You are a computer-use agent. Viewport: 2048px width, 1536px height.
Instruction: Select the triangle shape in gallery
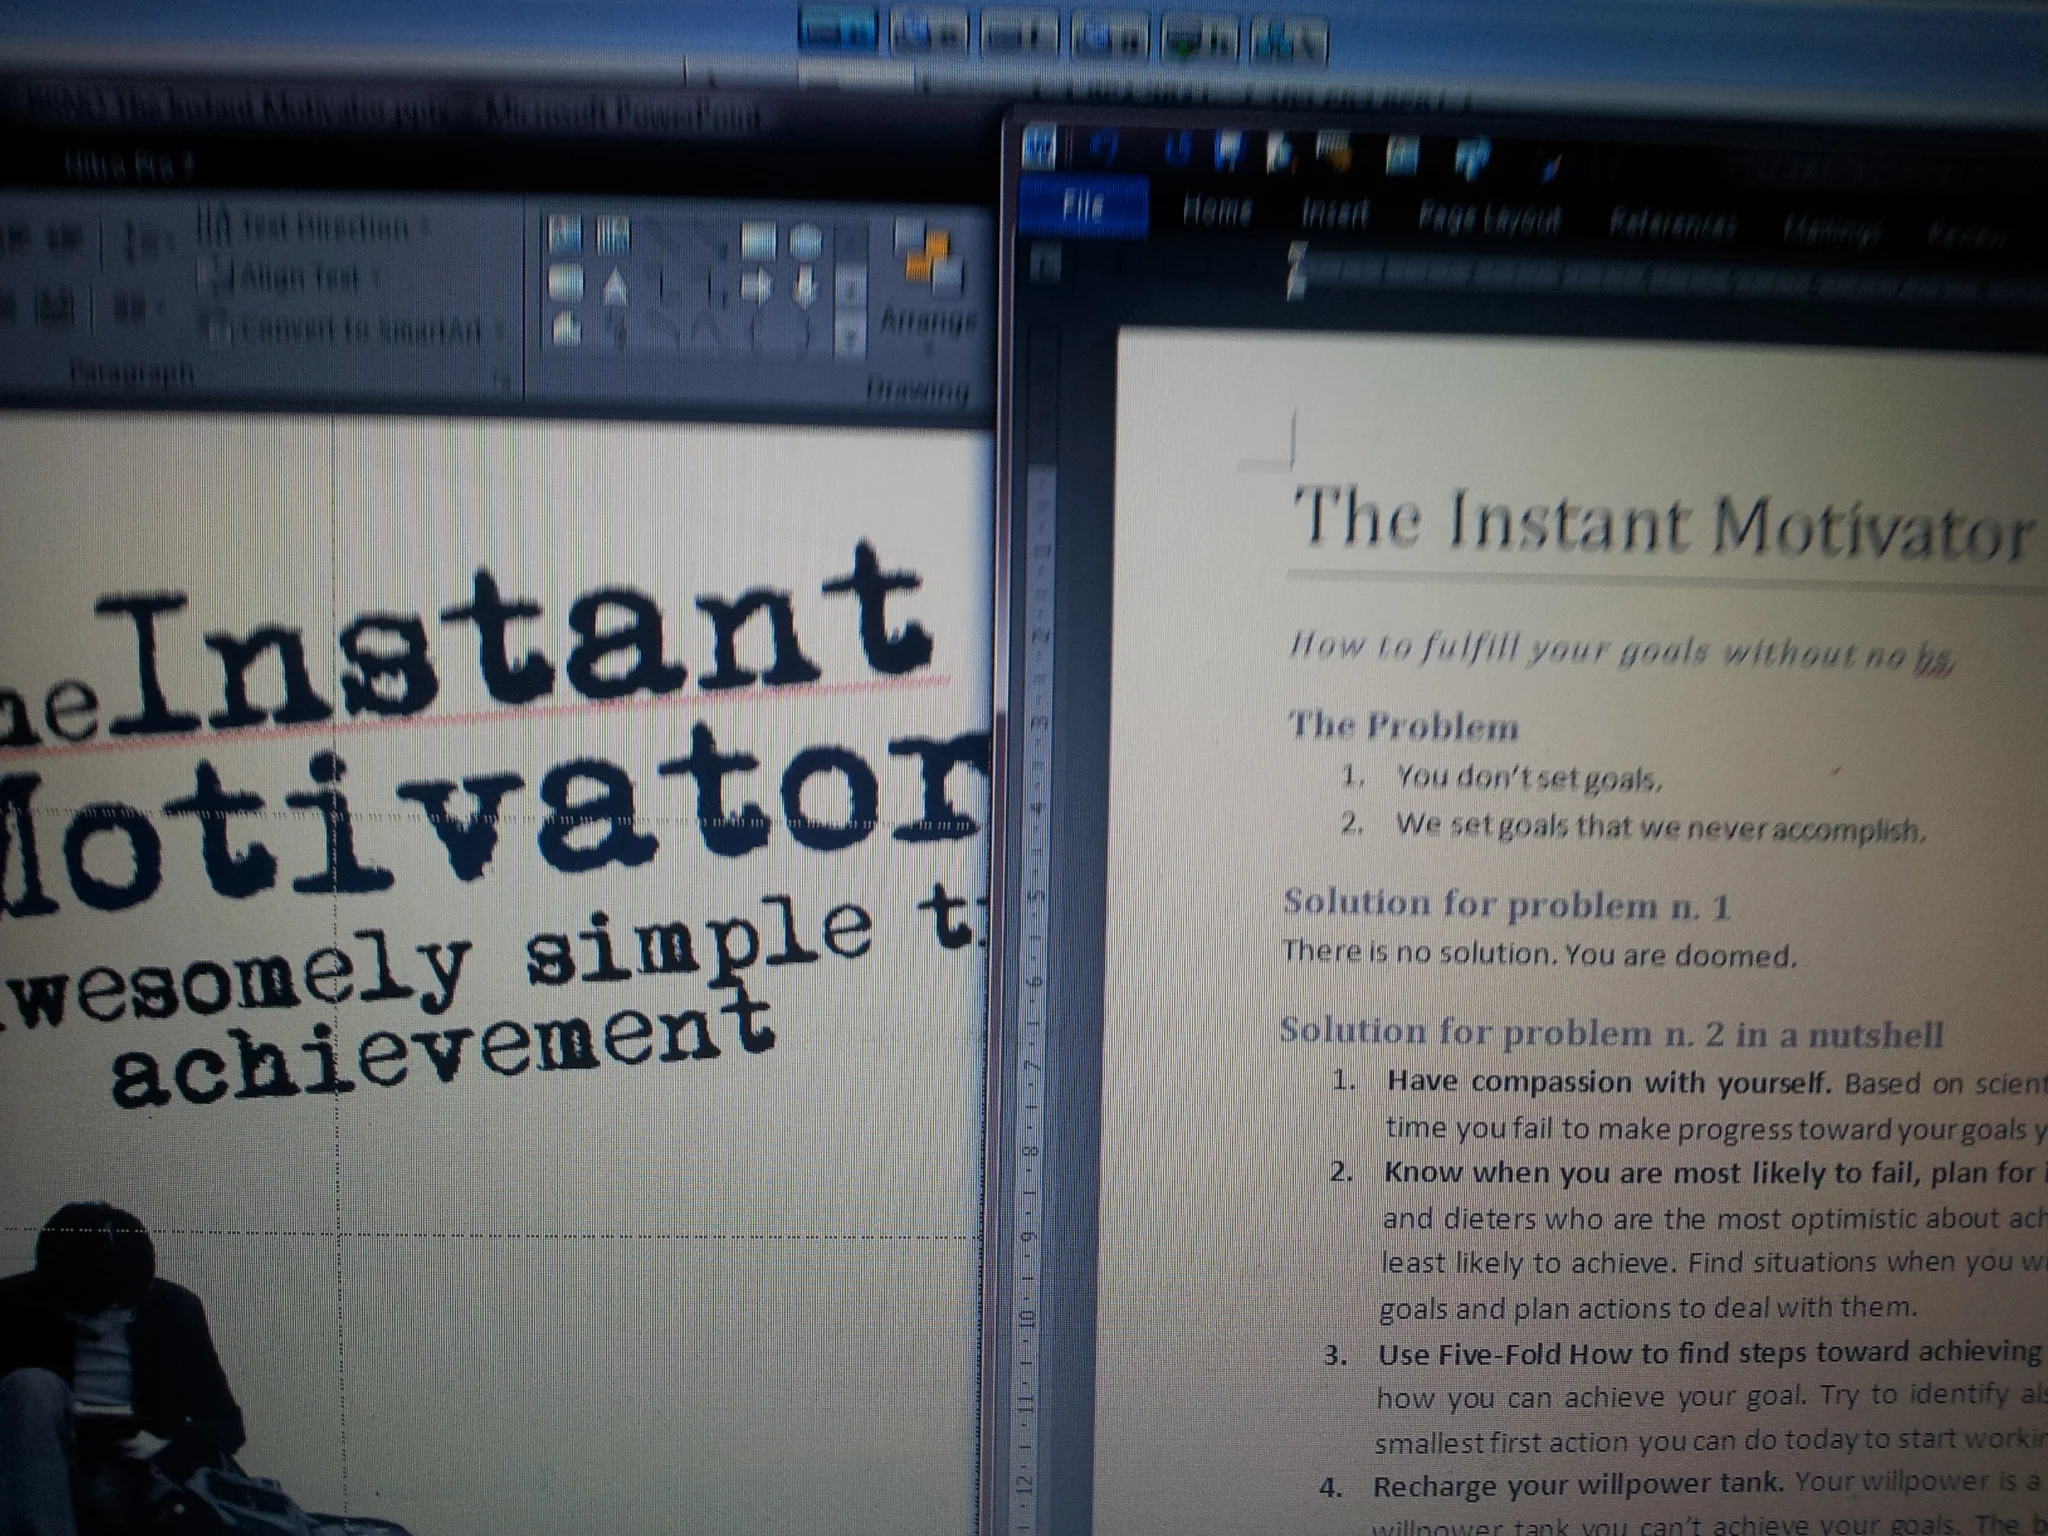(615, 288)
